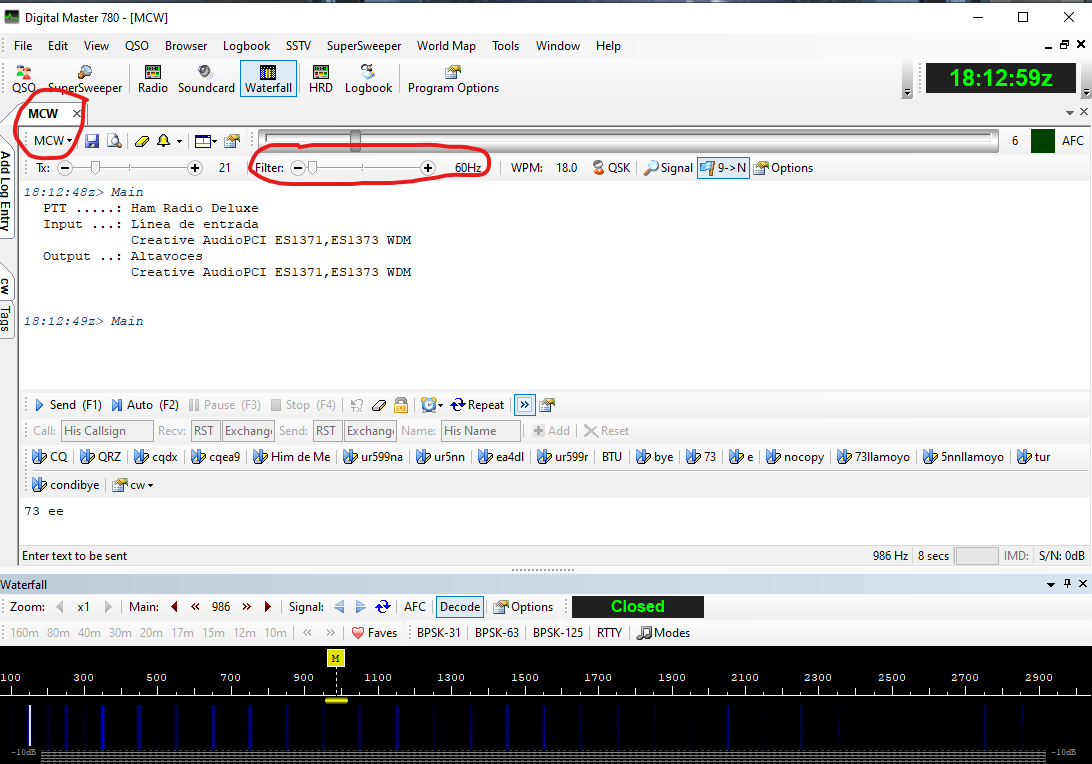Click the Filter plus button

pos(428,168)
